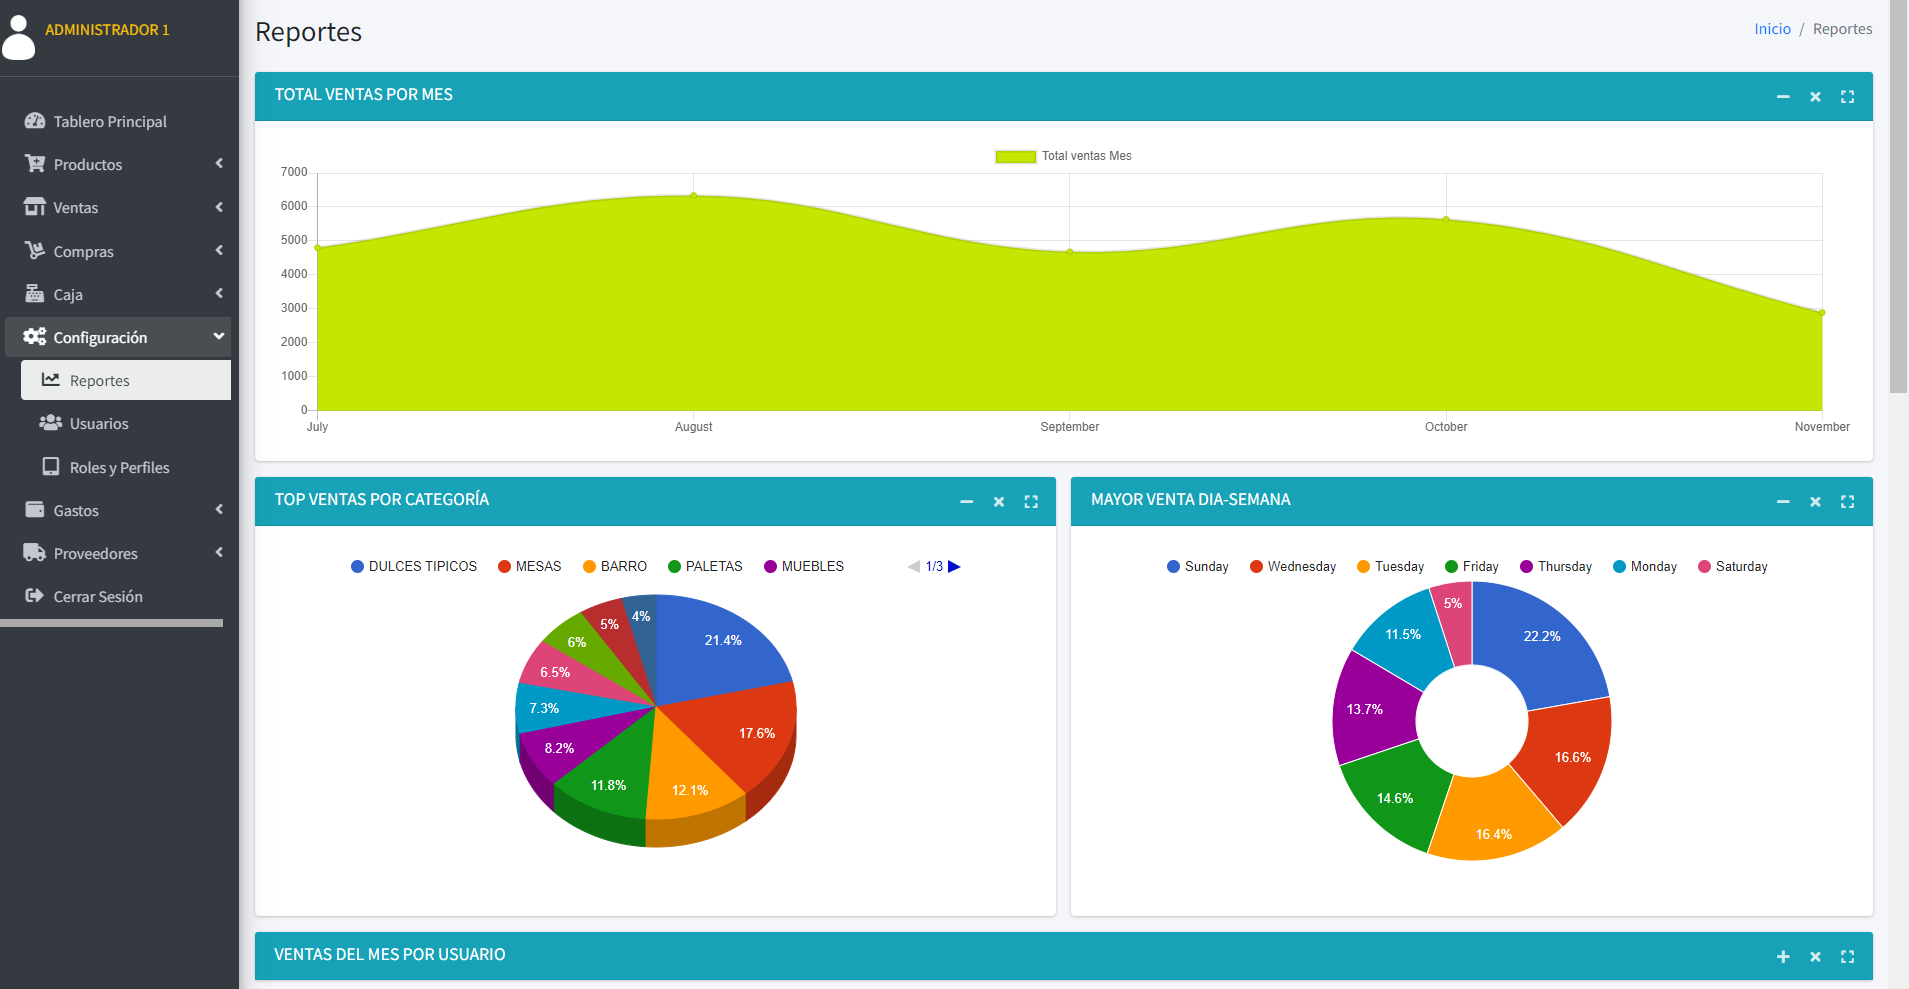Maximize the Mayor Venta Dia-Semana card
Image resolution: width=1909 pixels, height=989 pixels.
coord(1847,502)
